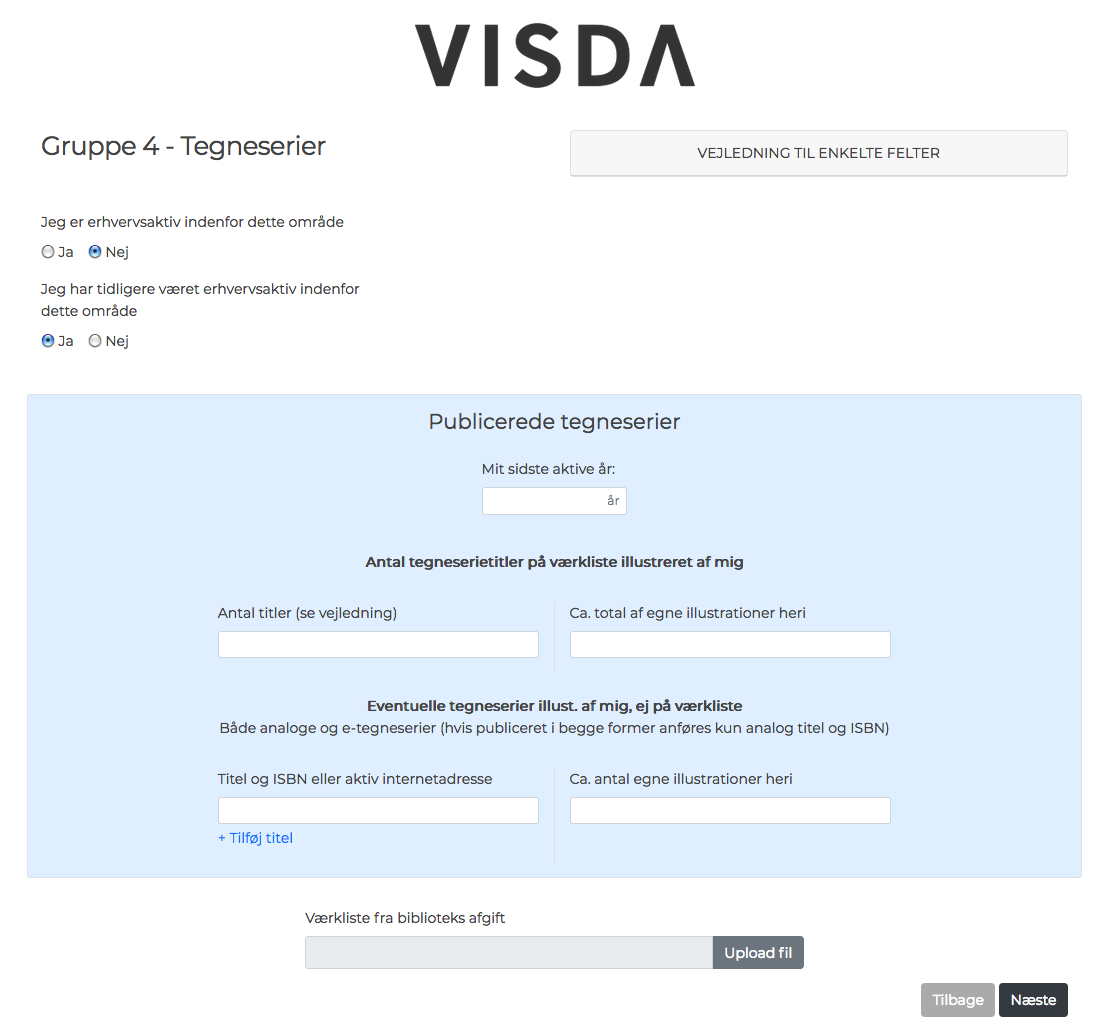This screenshot has height=1030, width=1106.
Task: Go back with Tilbage button
Action: pyautogui.click(x=957, y=1000)
